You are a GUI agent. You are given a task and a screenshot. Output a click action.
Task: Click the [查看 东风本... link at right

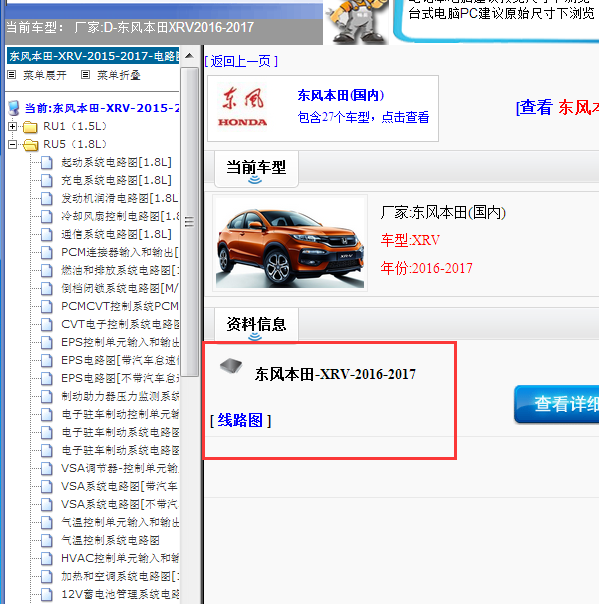[557, 107]
